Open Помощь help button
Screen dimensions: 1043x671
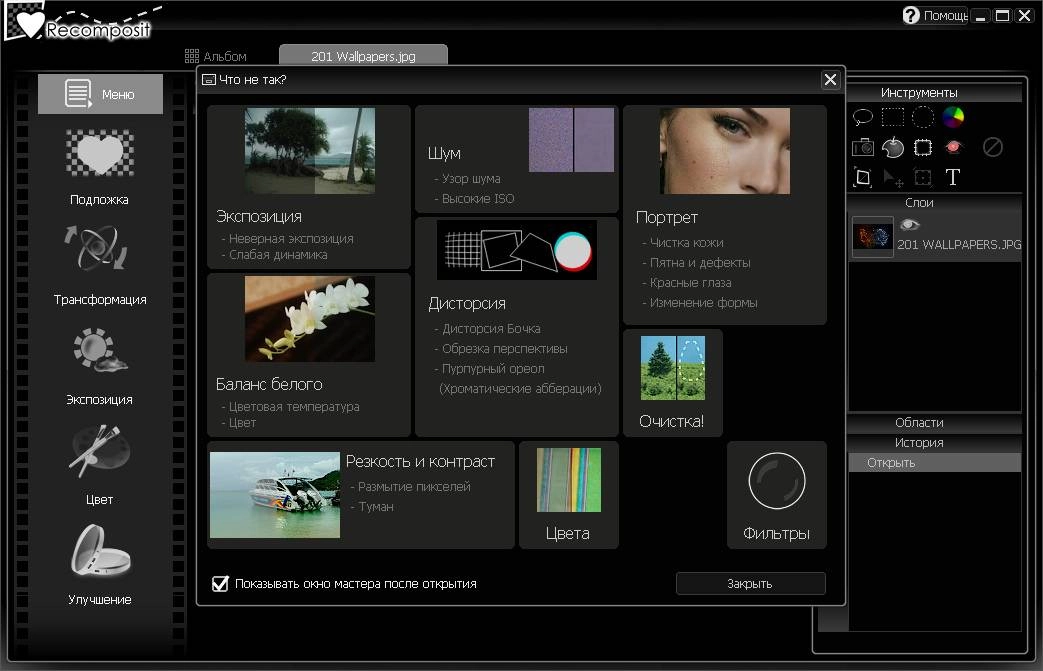935,15
